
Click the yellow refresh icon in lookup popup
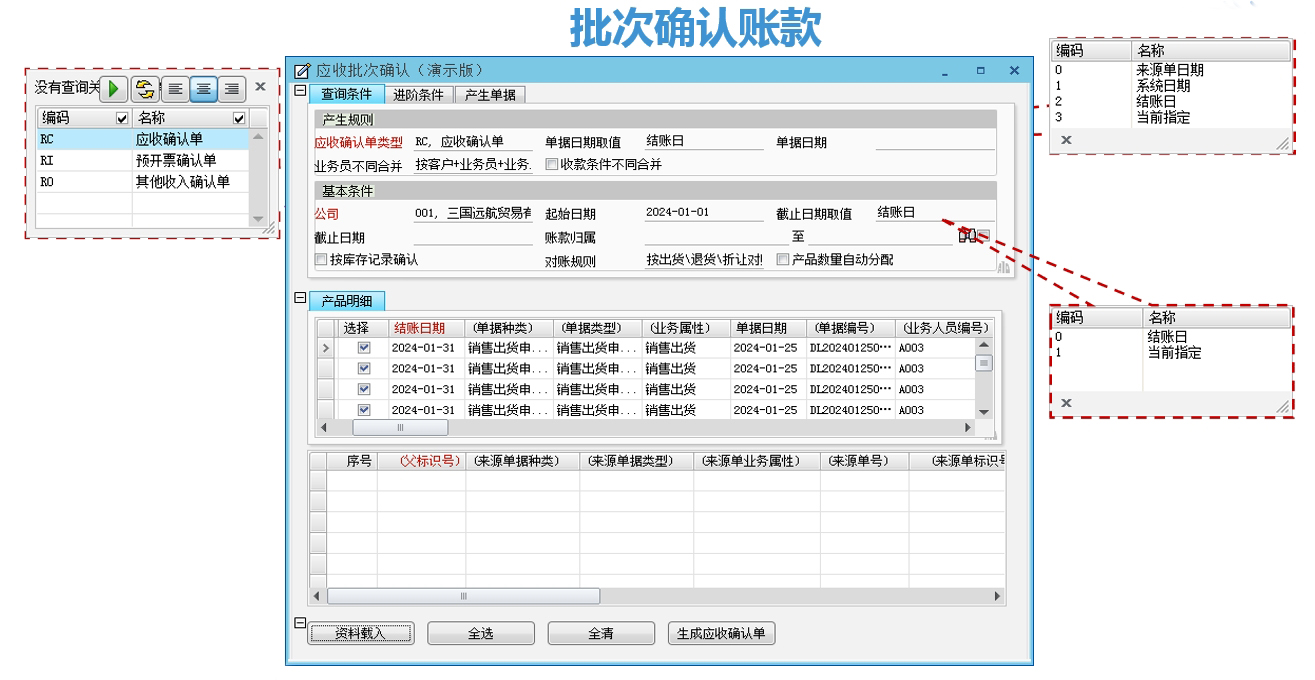[x=146, y=88]
